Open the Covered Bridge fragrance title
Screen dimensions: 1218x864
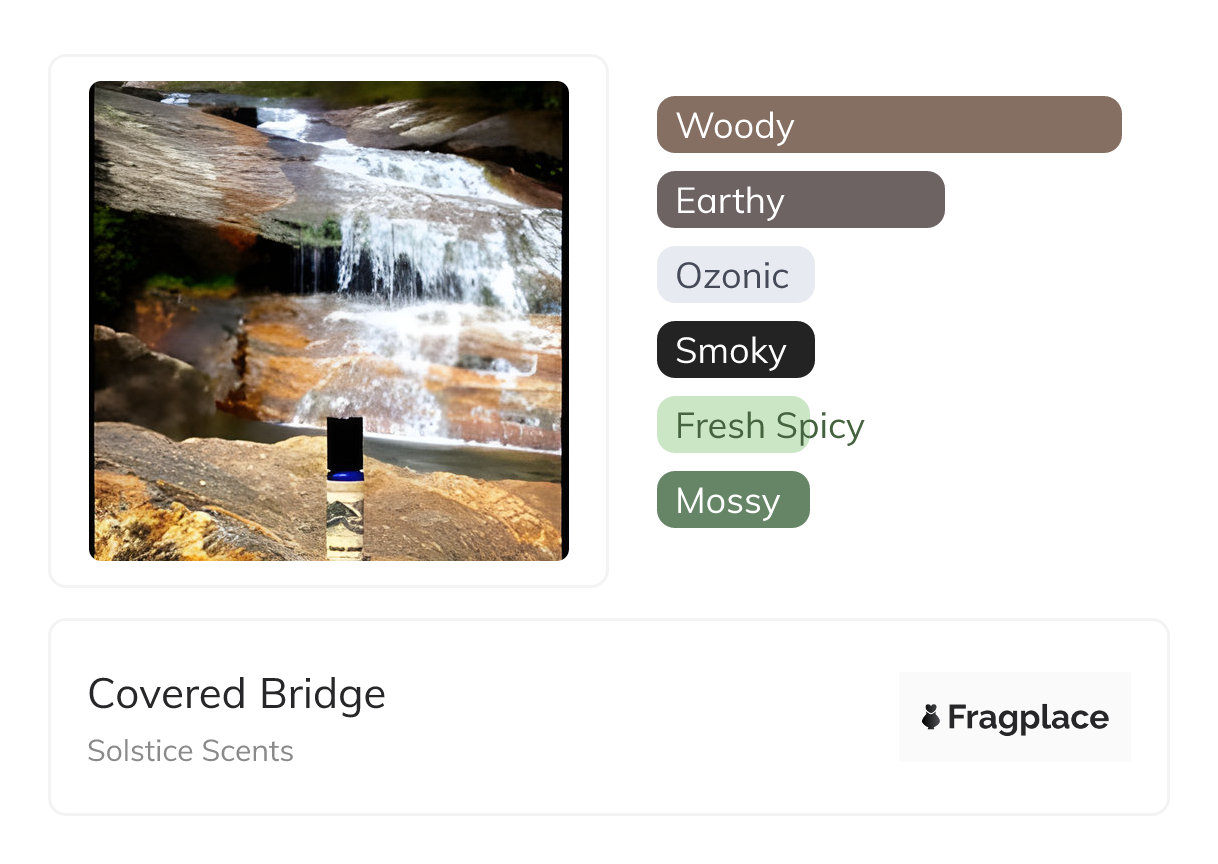(x=236, y=694)
